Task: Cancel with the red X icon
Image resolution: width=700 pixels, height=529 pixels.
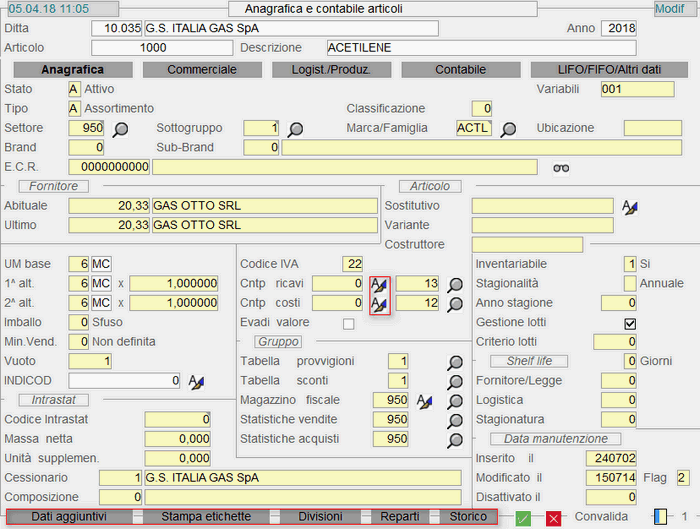Action: coord(553,518)
